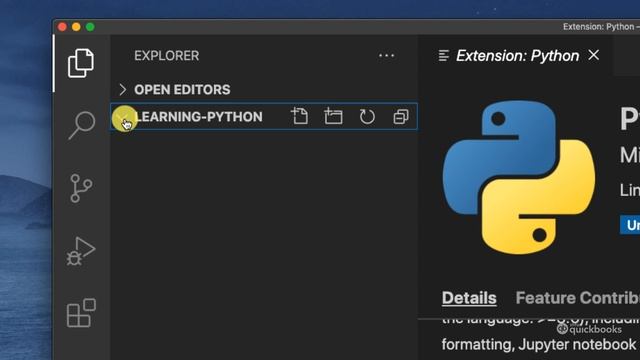Click the yellow minimize window button
The width and height of the screenshot is (640, 360).
click(76, 27)
